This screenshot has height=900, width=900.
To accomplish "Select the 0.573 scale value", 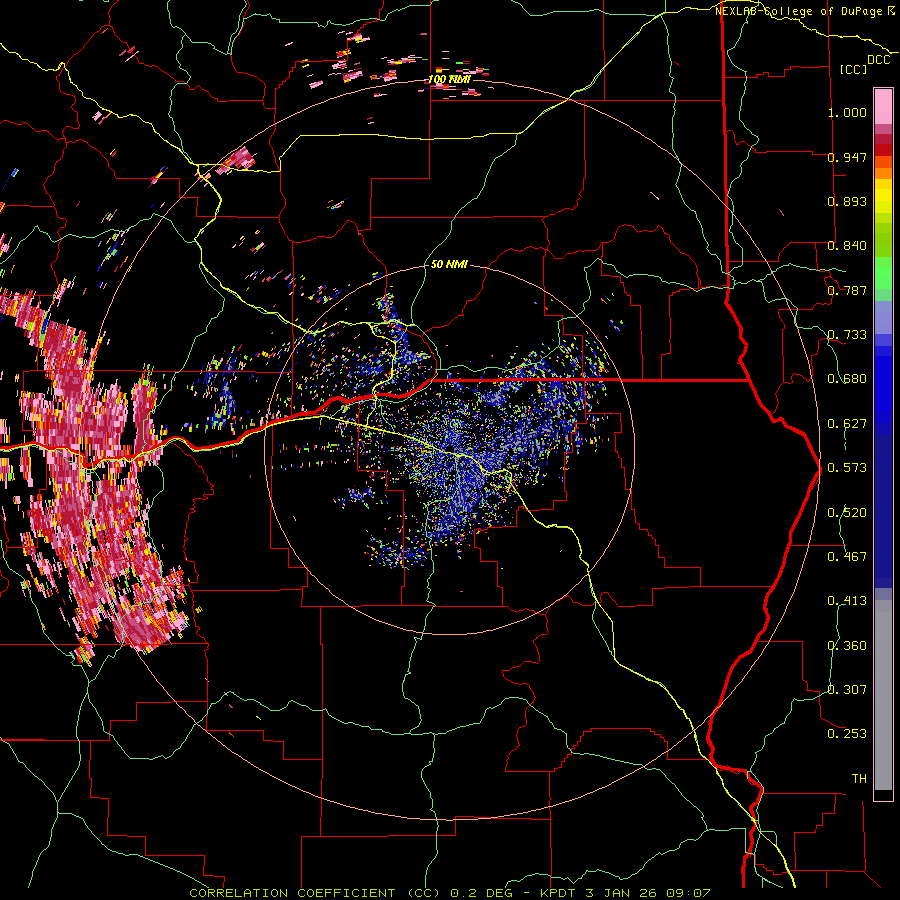I will pos(847,468).
